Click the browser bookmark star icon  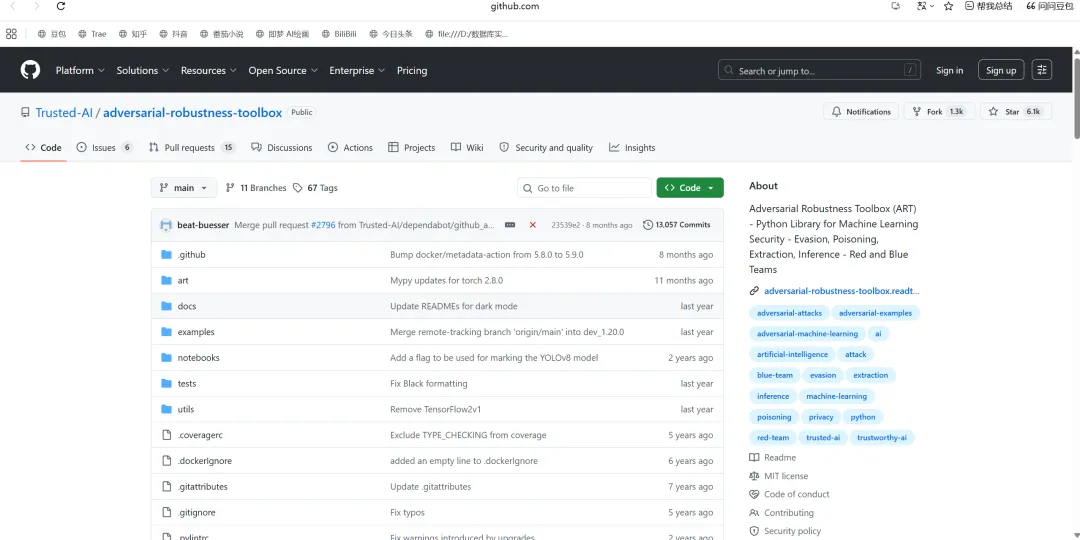[948, 6]
